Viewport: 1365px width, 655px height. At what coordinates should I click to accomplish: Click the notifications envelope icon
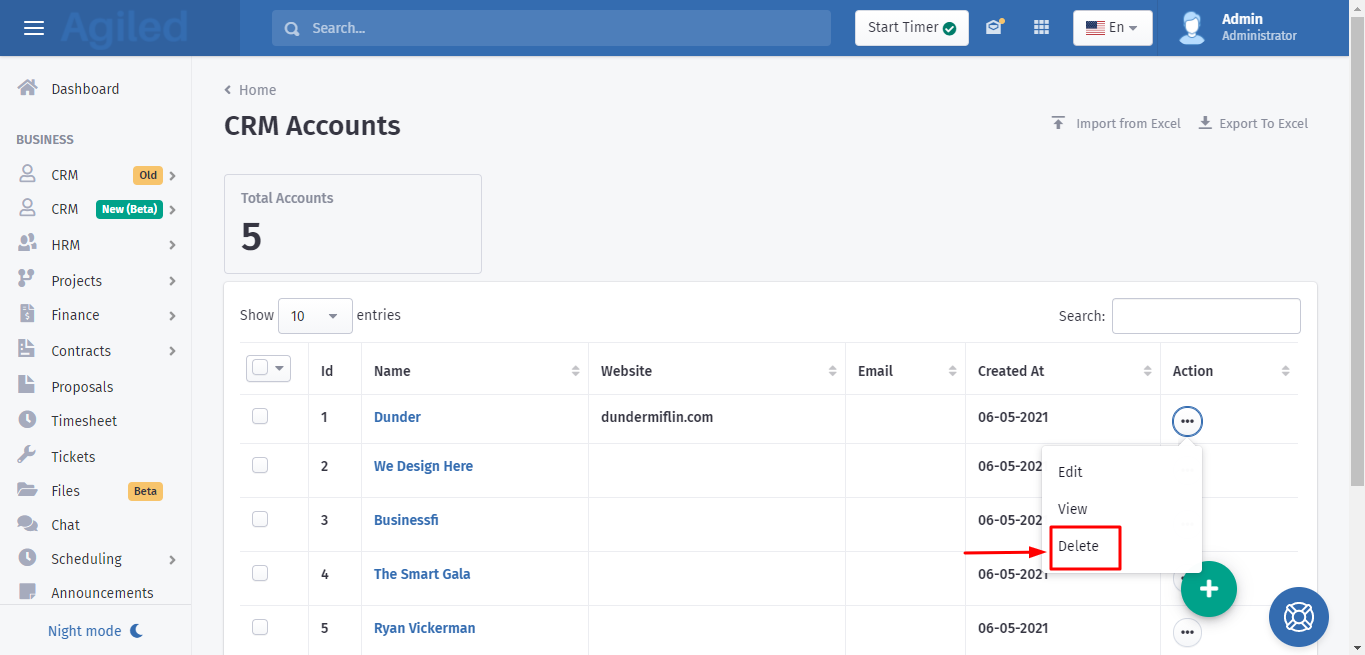coord(993,28)
